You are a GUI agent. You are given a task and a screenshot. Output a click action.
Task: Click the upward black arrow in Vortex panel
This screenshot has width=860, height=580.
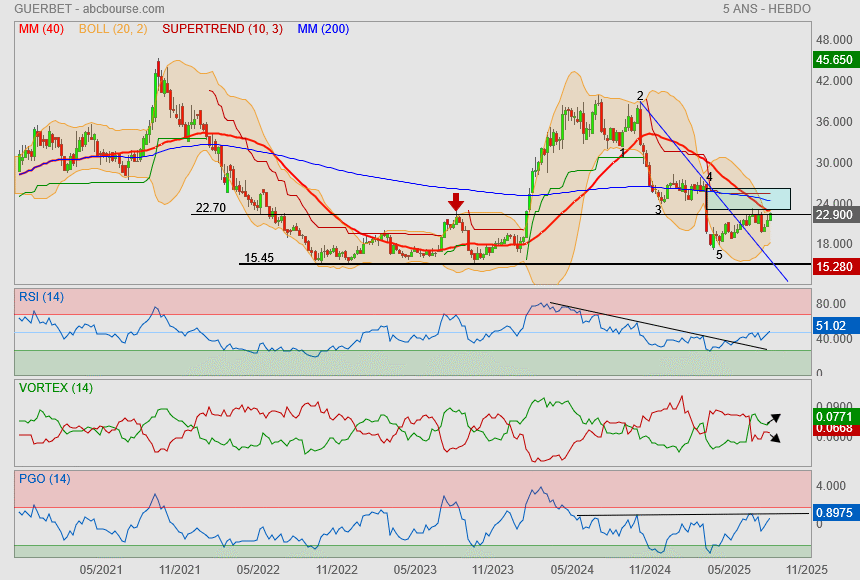point(774,417)
